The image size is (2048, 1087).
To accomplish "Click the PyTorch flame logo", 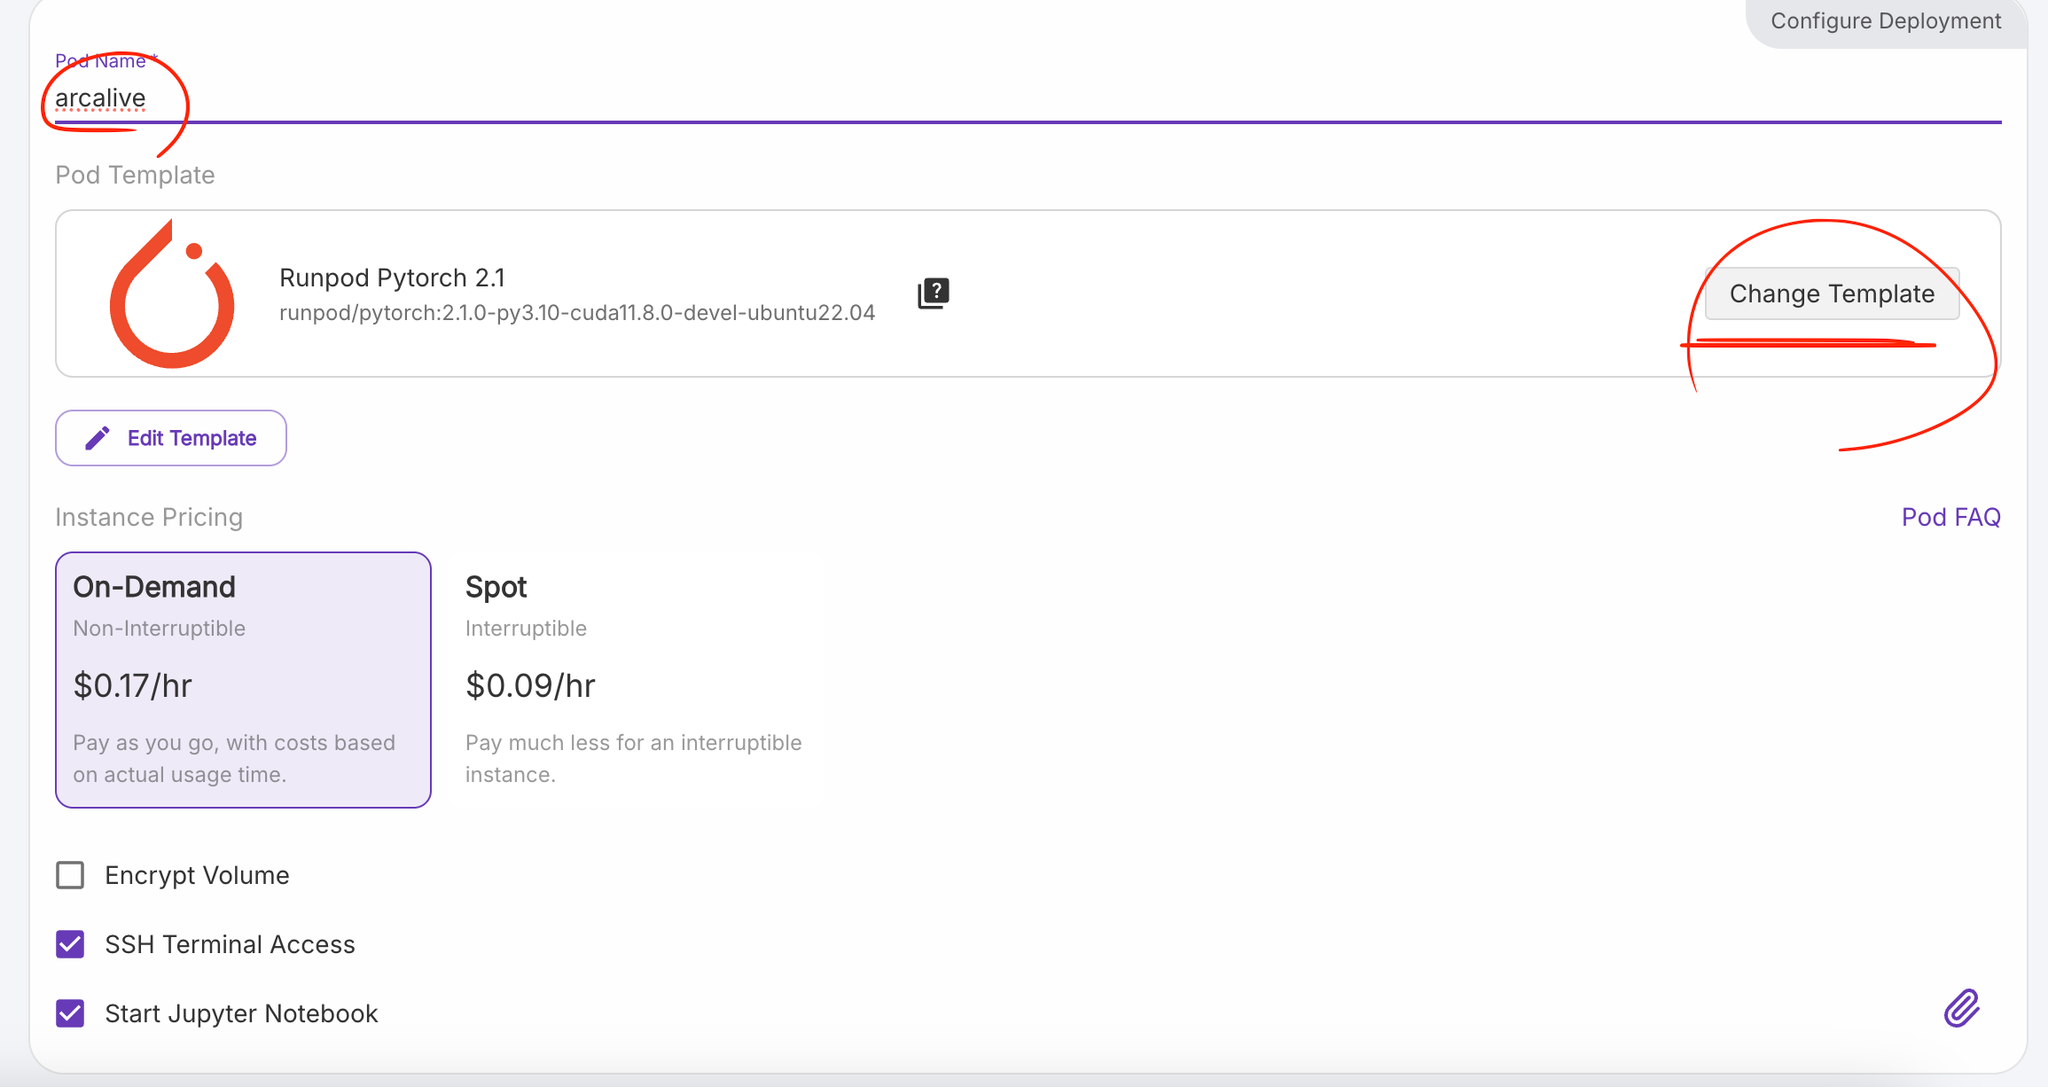I will (x=172, y=293).
